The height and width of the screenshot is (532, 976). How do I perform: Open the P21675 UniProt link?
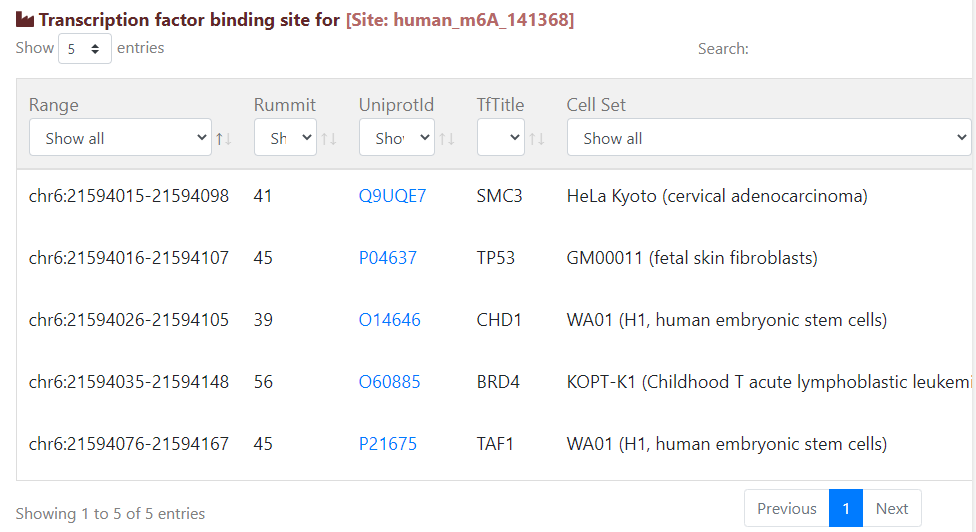coord(388,444)
